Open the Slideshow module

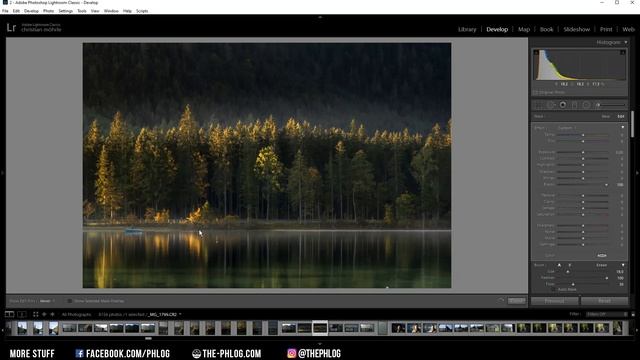[x=576, y=29]
